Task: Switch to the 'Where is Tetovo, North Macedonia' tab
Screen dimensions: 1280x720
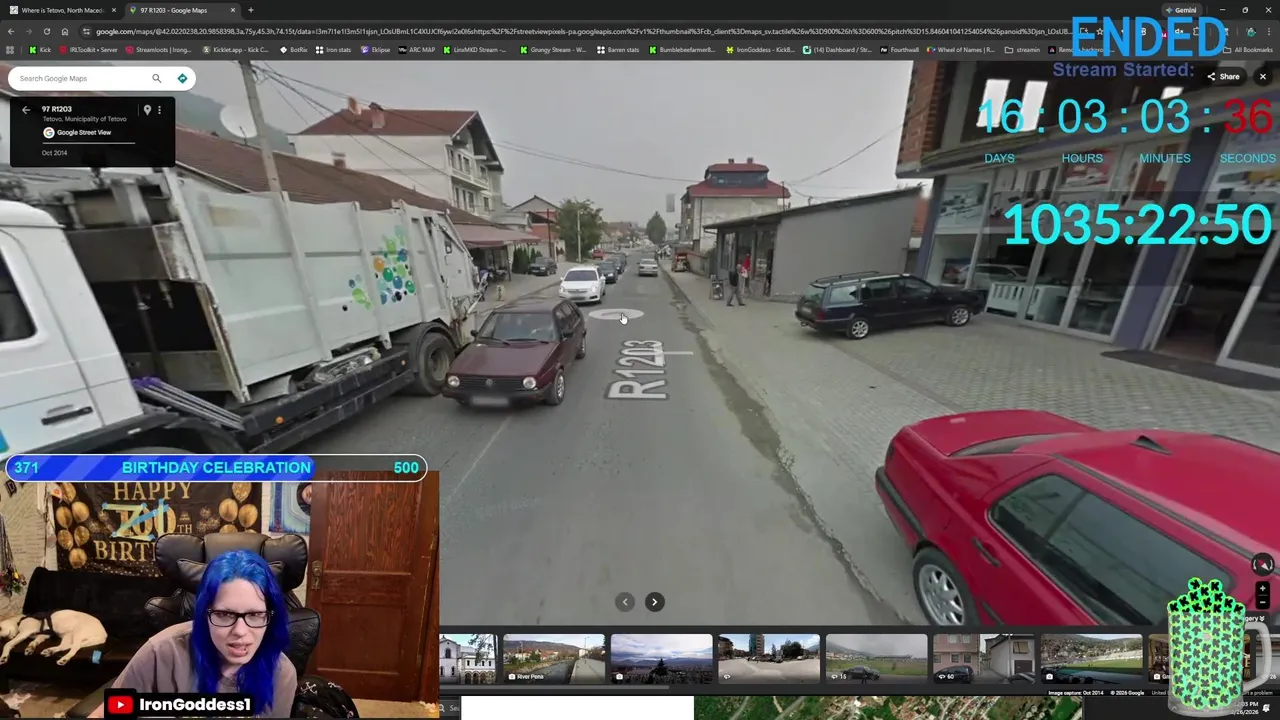Action: click(62, 10)
